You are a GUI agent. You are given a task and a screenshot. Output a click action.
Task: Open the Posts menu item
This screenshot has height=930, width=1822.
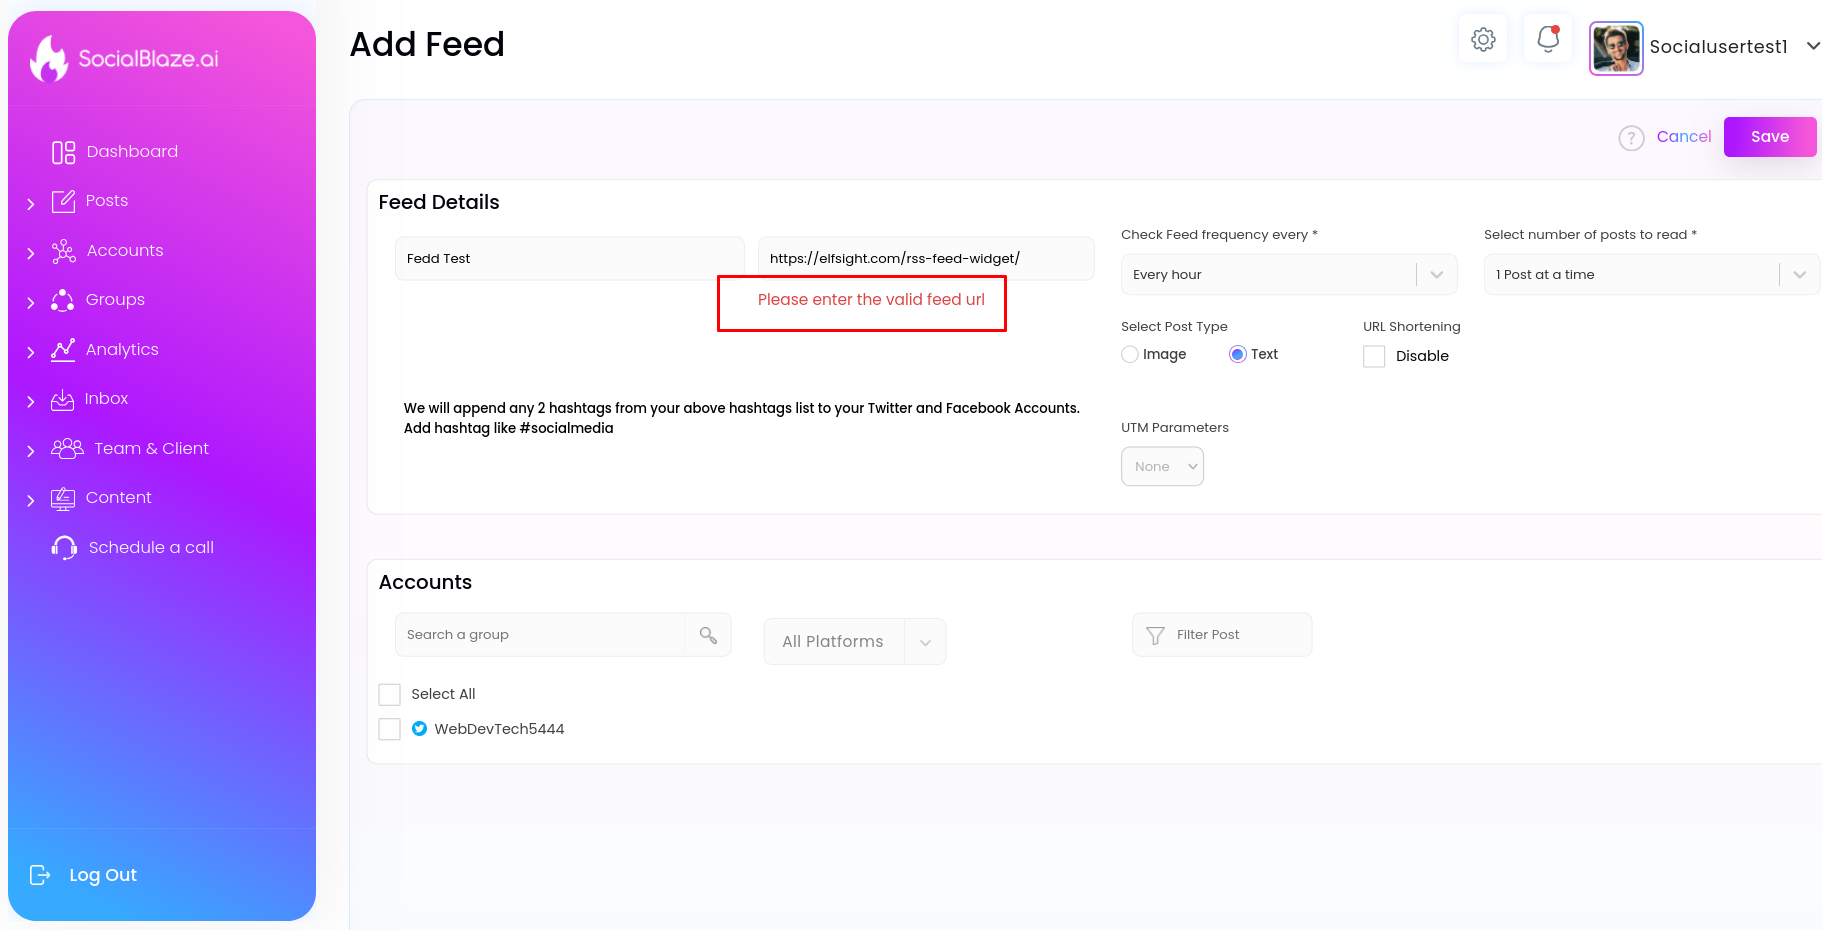click(107, 201)
